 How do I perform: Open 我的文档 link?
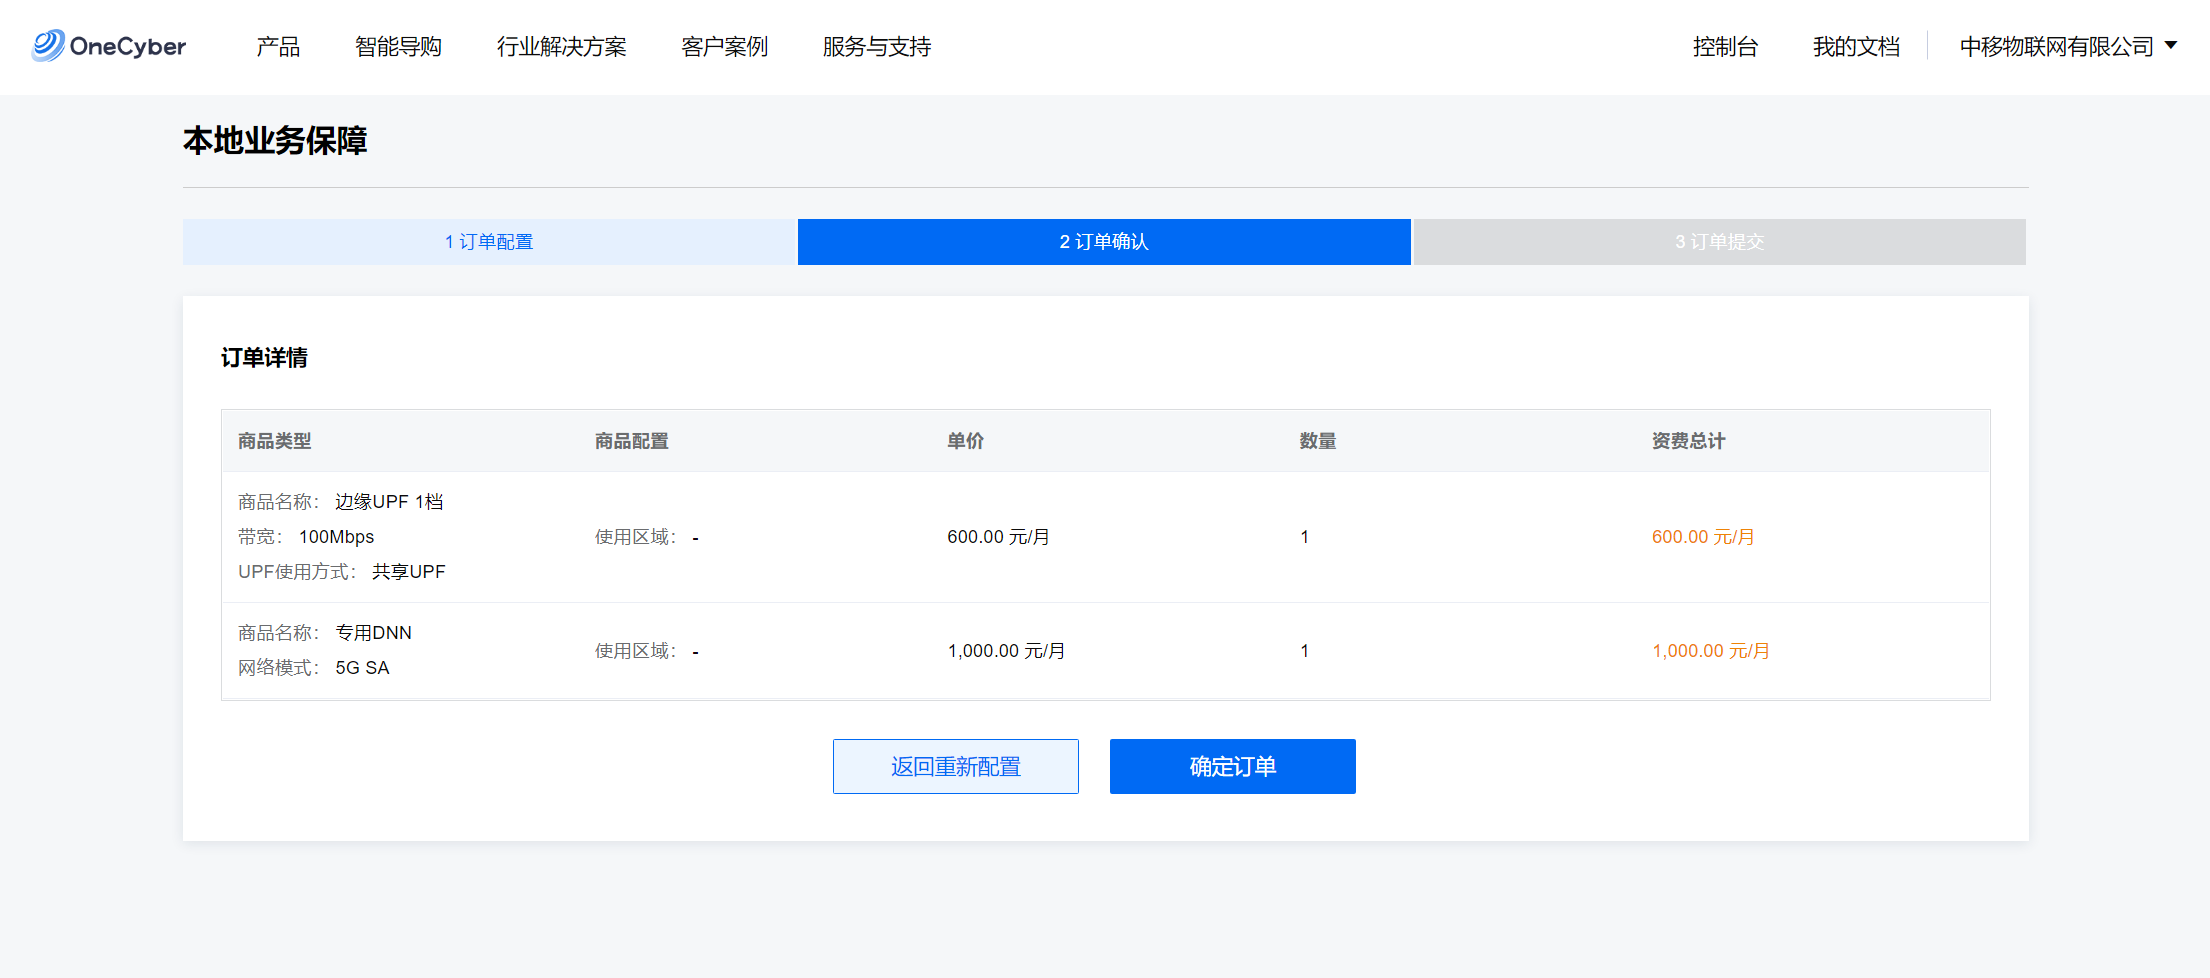pos(1856,47)
